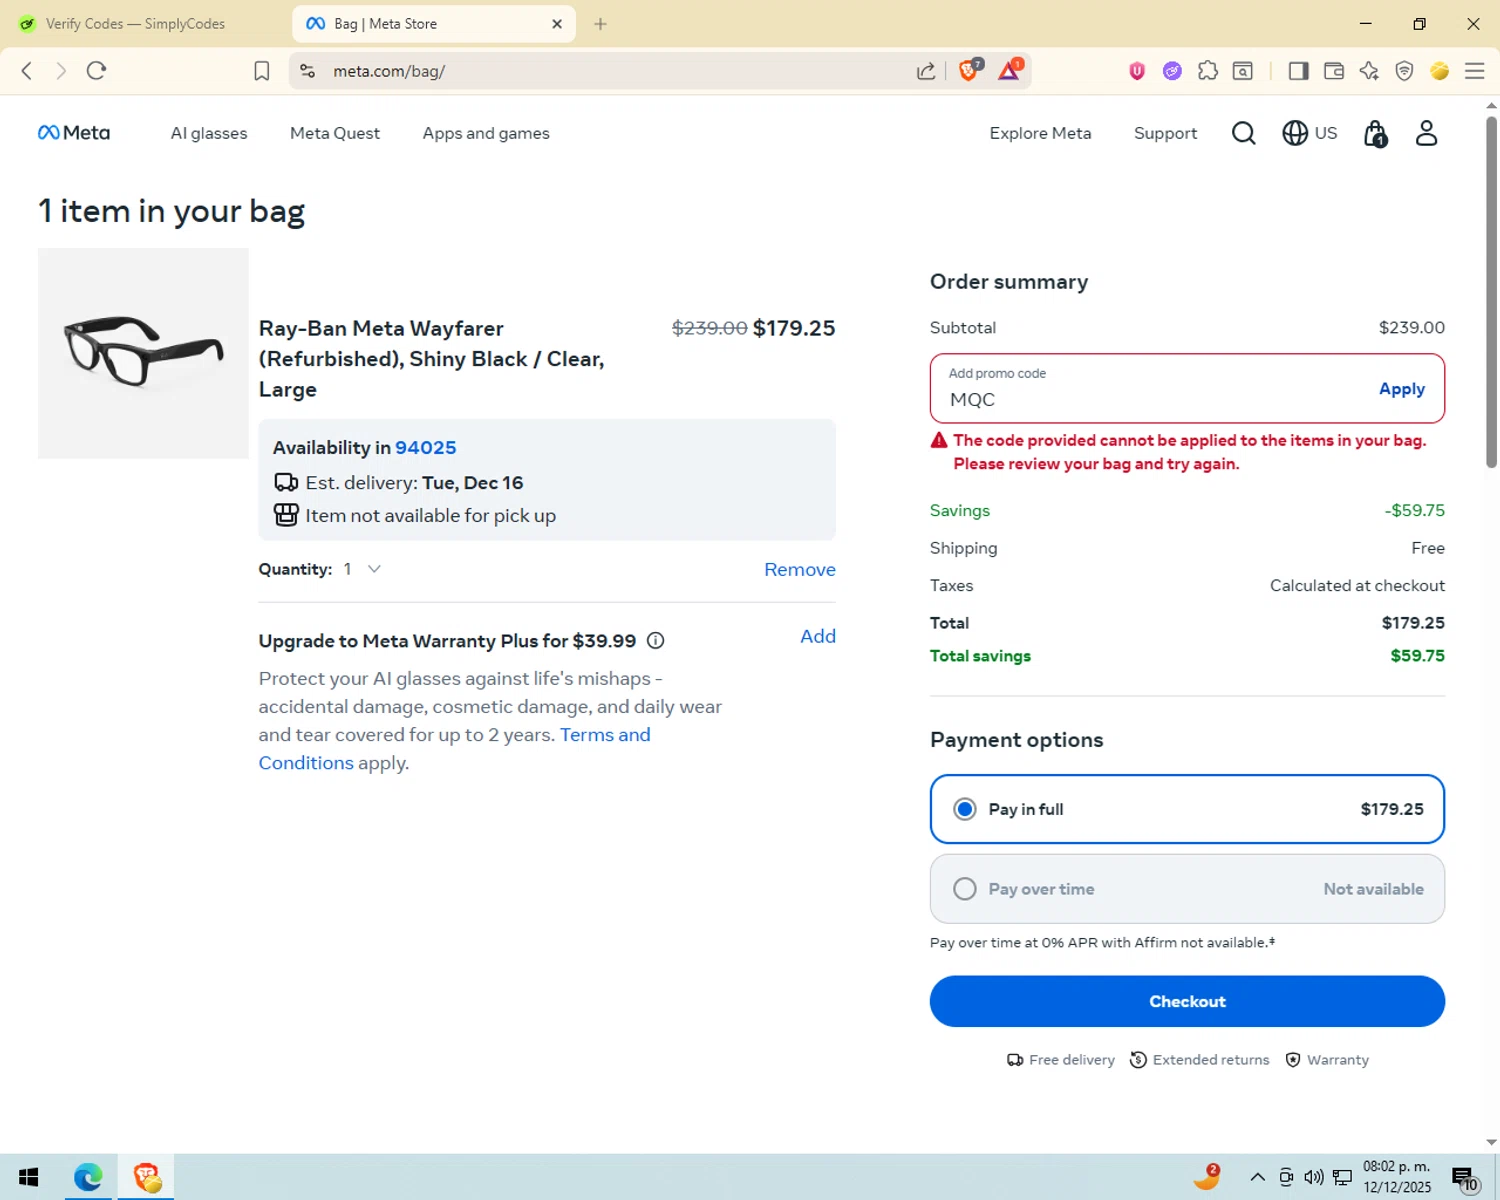
Task: Open the Meta Quest menu
Action: pos(335,133)
